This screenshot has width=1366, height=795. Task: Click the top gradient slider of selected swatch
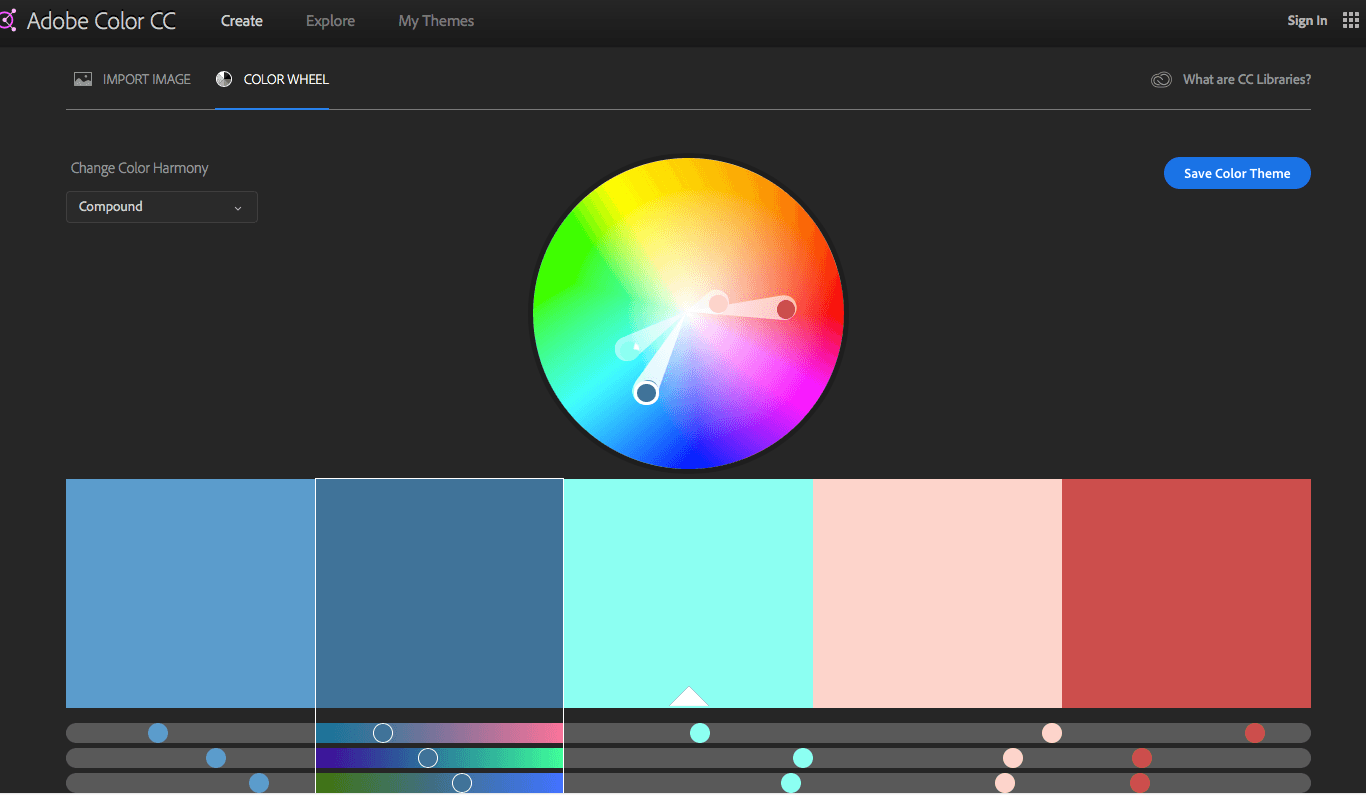point(439,733)
